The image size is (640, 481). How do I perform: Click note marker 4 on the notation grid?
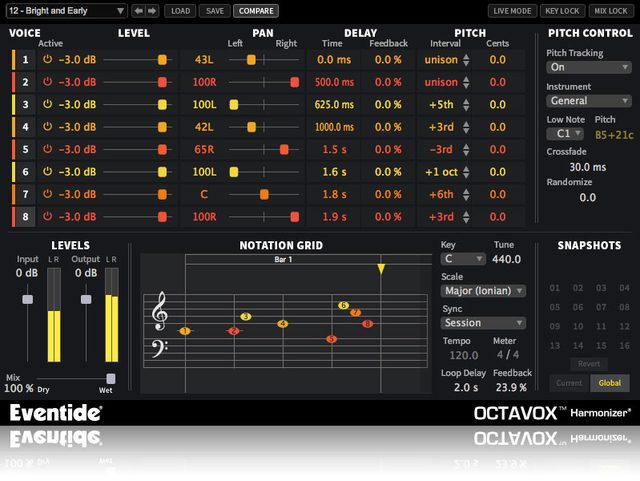(x=282, y=324)
